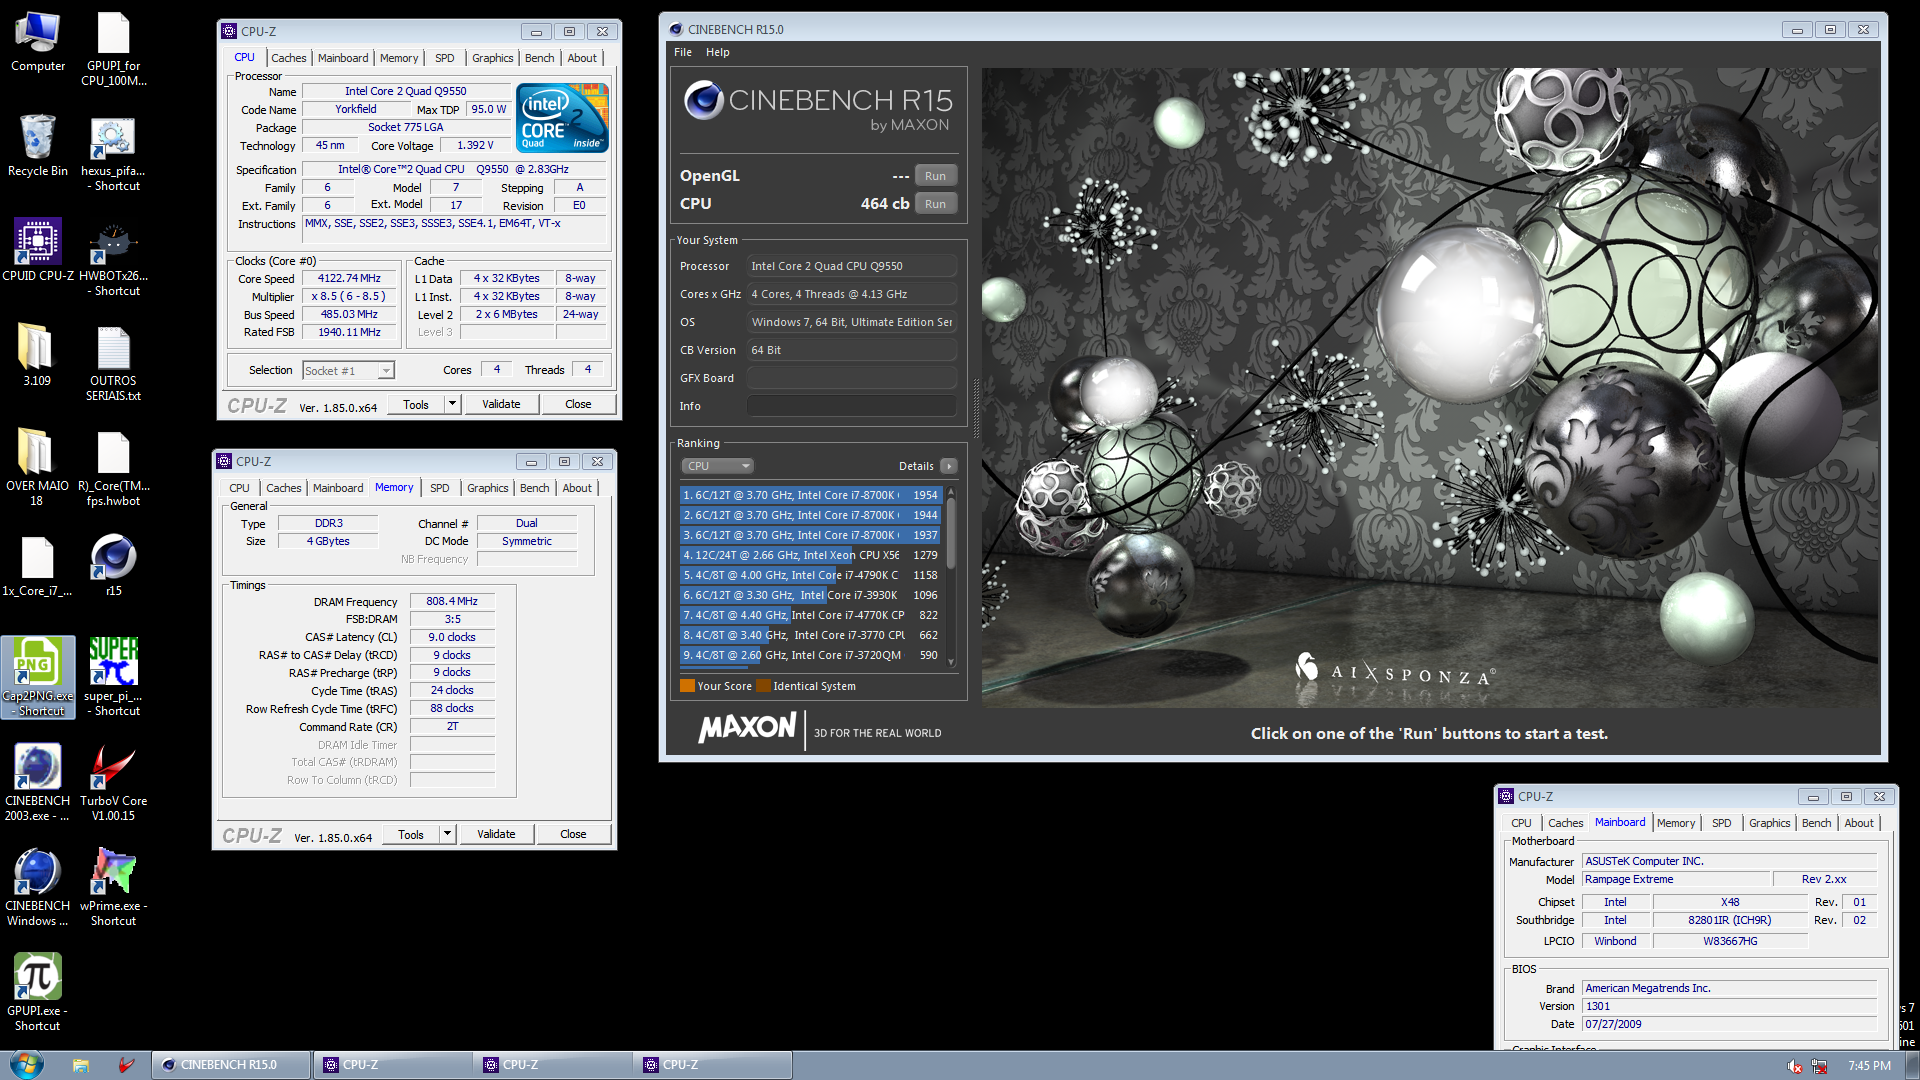
Task: Click Close in CPU-Z CPU window
Action: click(x=578, y=404)
